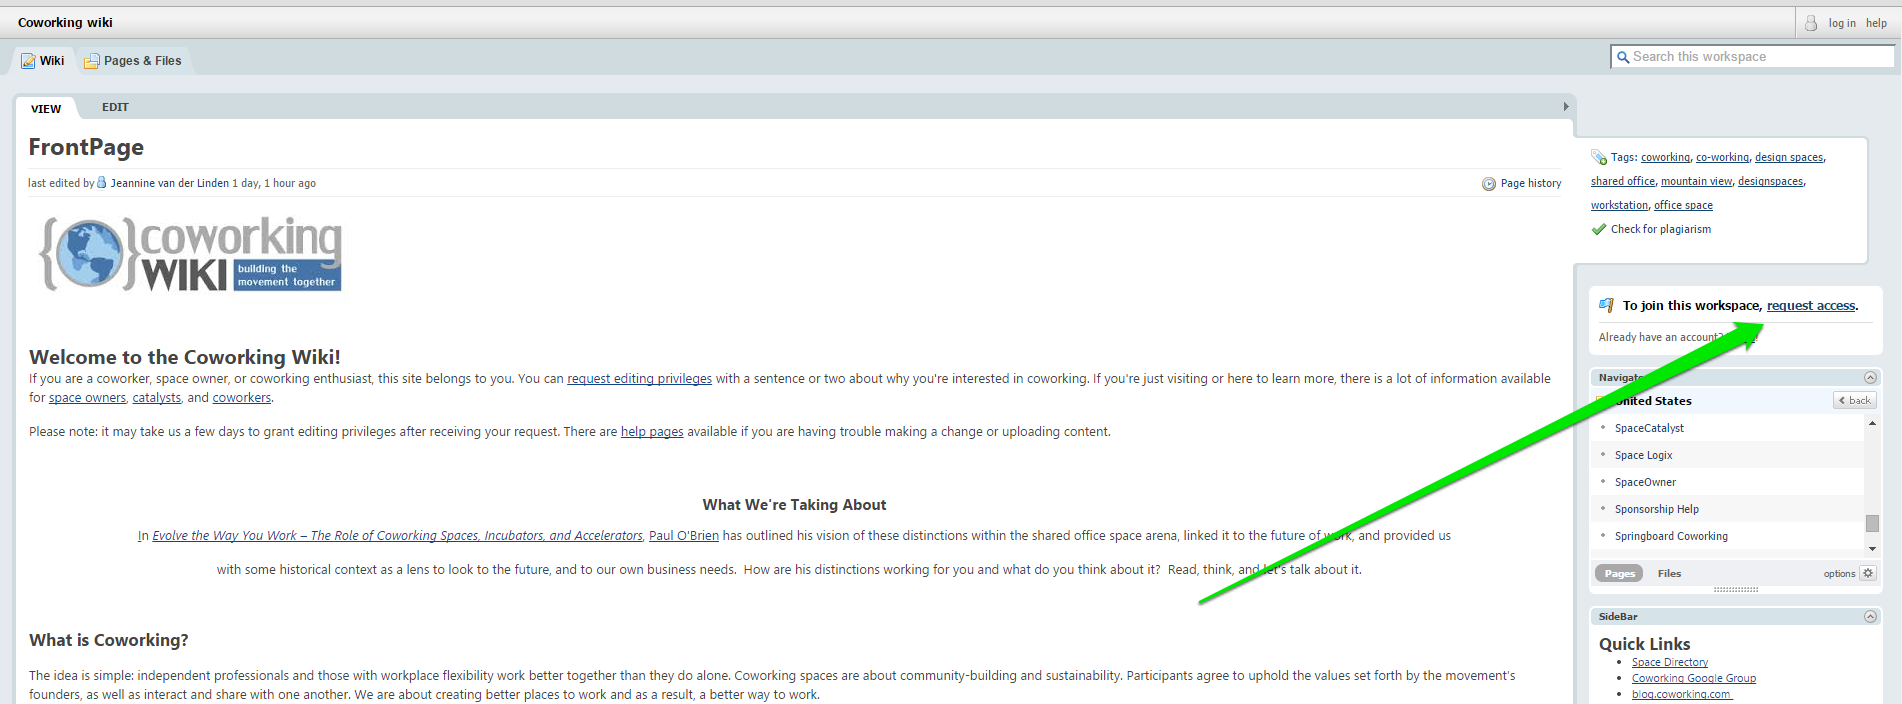Viewport: 1902px width, 704px height.
Task: Switch to the EDIT tab
Action: [115, 107]
